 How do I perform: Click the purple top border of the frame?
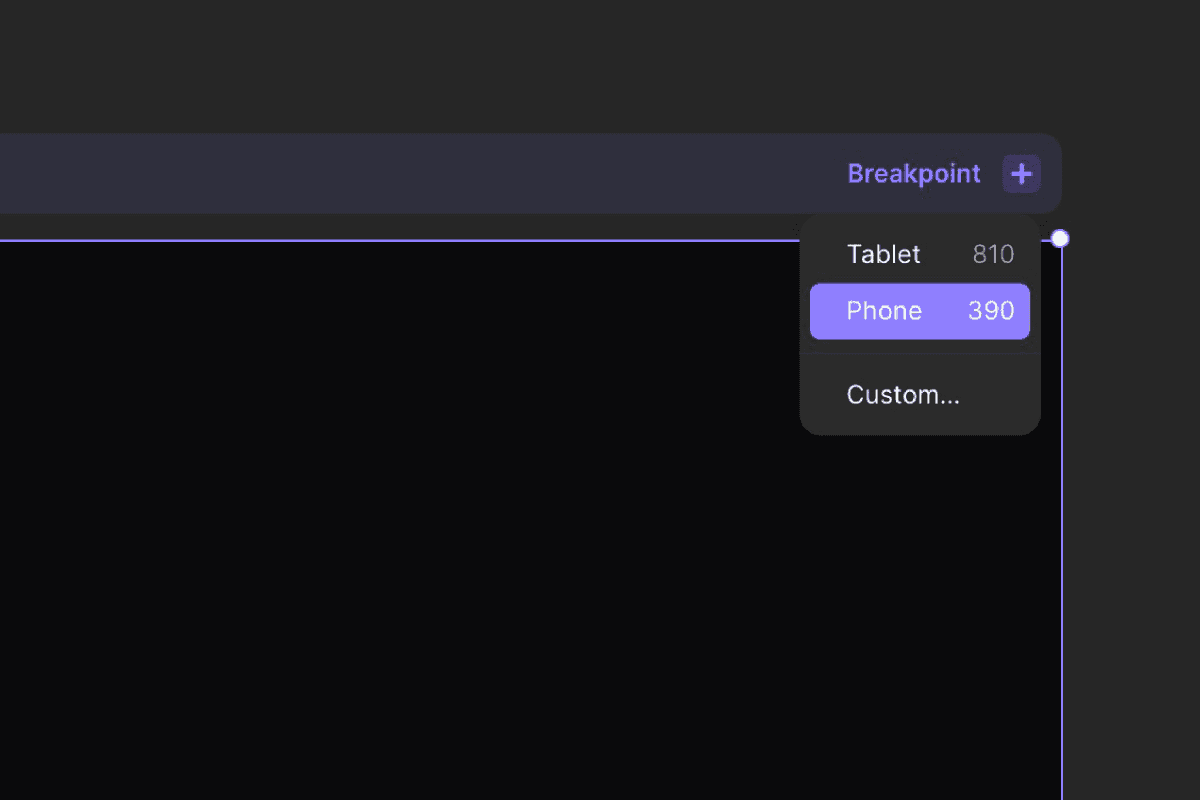[400, 240]
